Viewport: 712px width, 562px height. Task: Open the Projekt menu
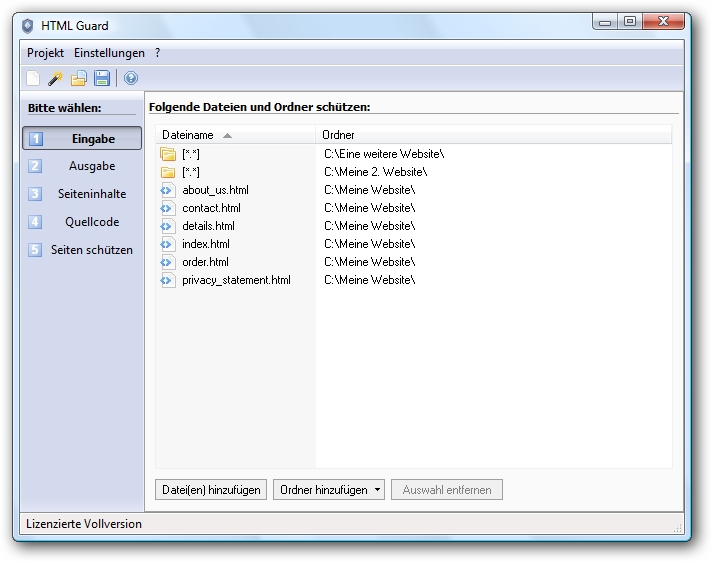(45, 53)
